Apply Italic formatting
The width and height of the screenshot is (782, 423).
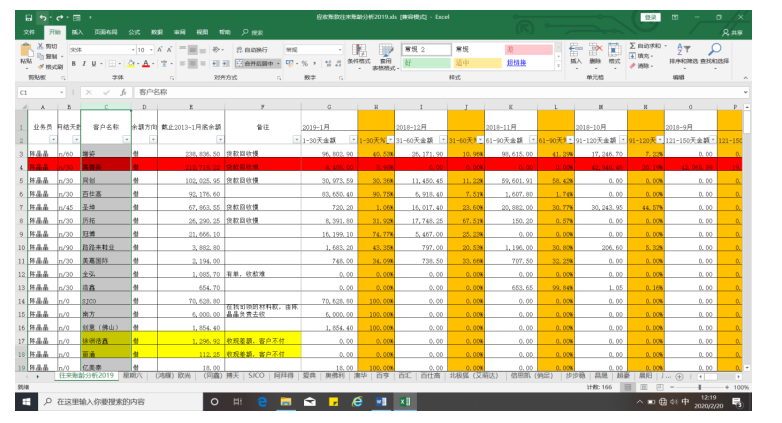84,64
